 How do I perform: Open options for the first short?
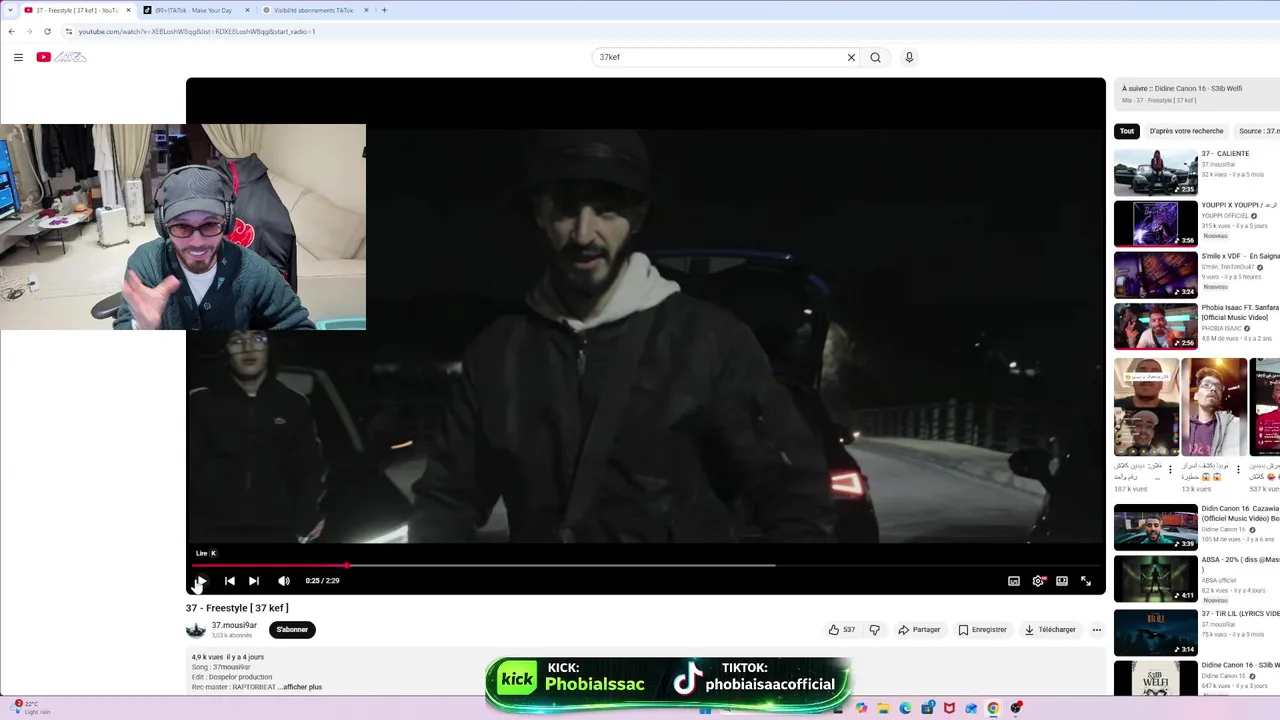1170,469
